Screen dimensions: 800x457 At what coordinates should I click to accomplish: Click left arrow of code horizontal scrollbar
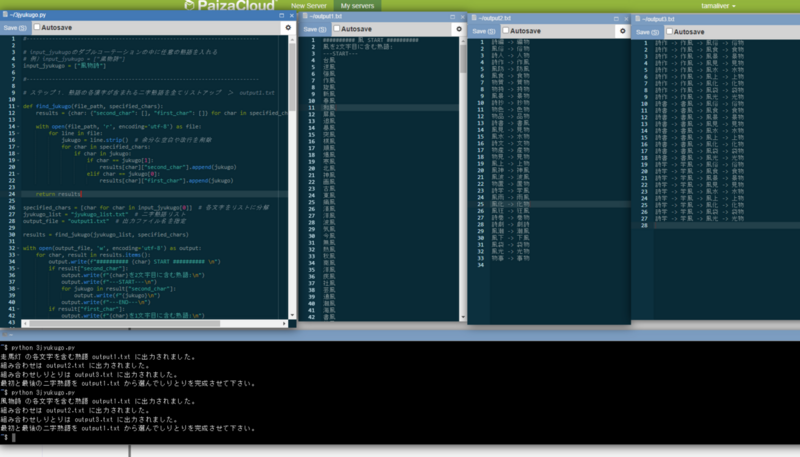25,323
